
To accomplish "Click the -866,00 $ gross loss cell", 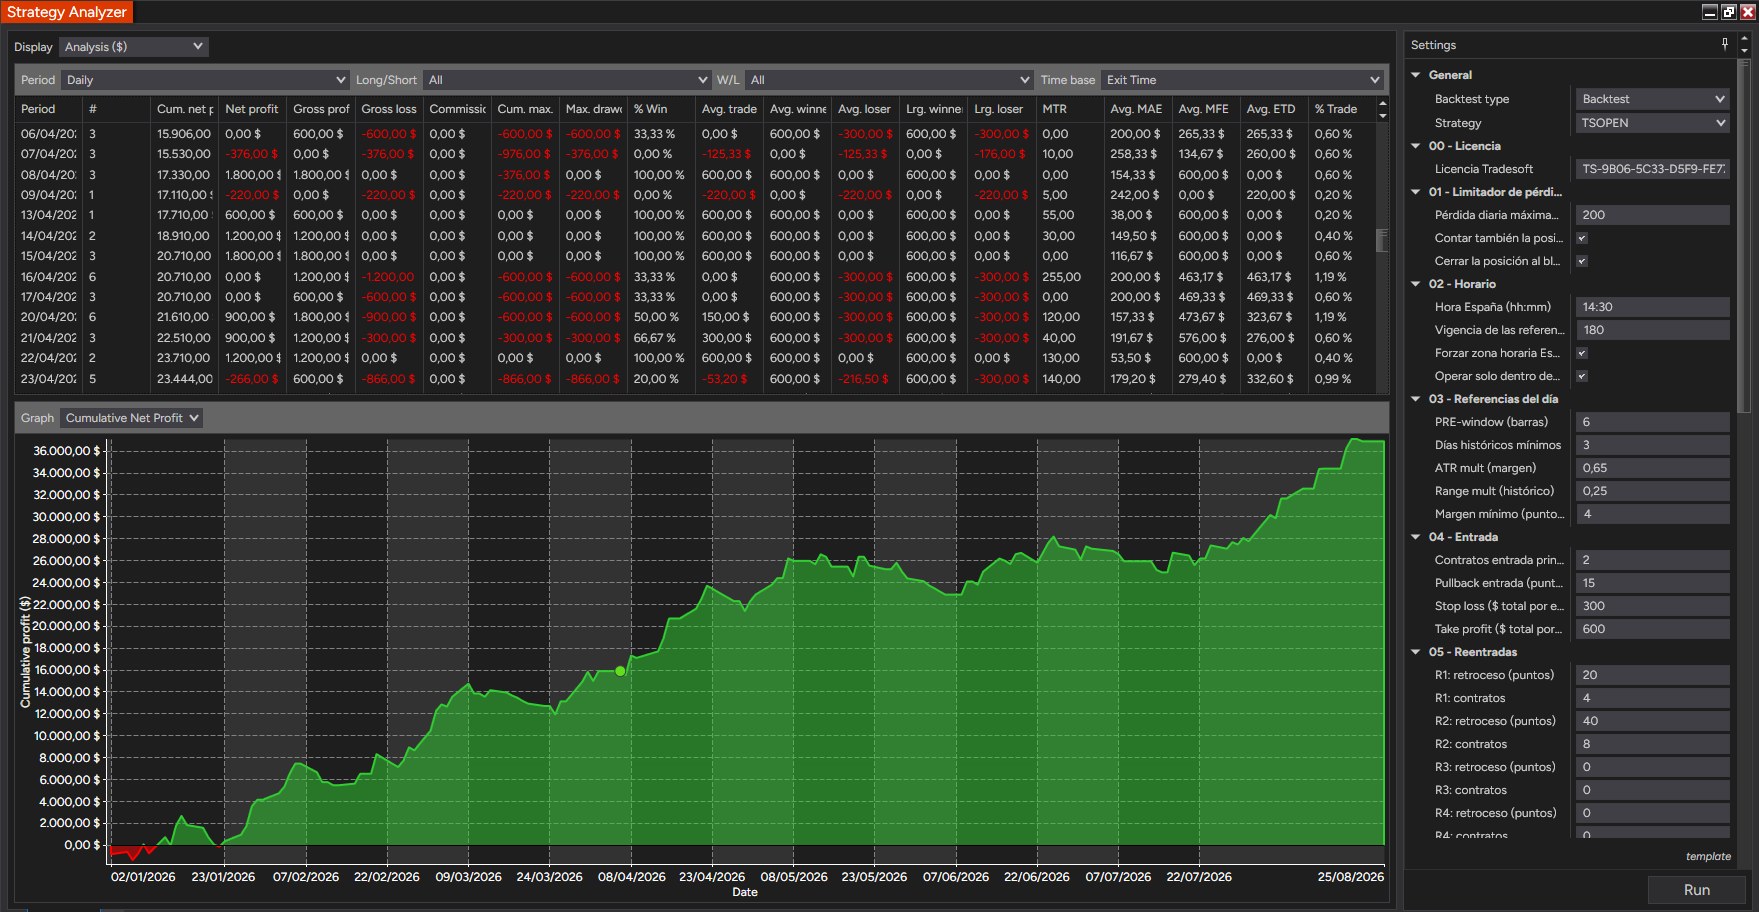I will tap(389, 379).
